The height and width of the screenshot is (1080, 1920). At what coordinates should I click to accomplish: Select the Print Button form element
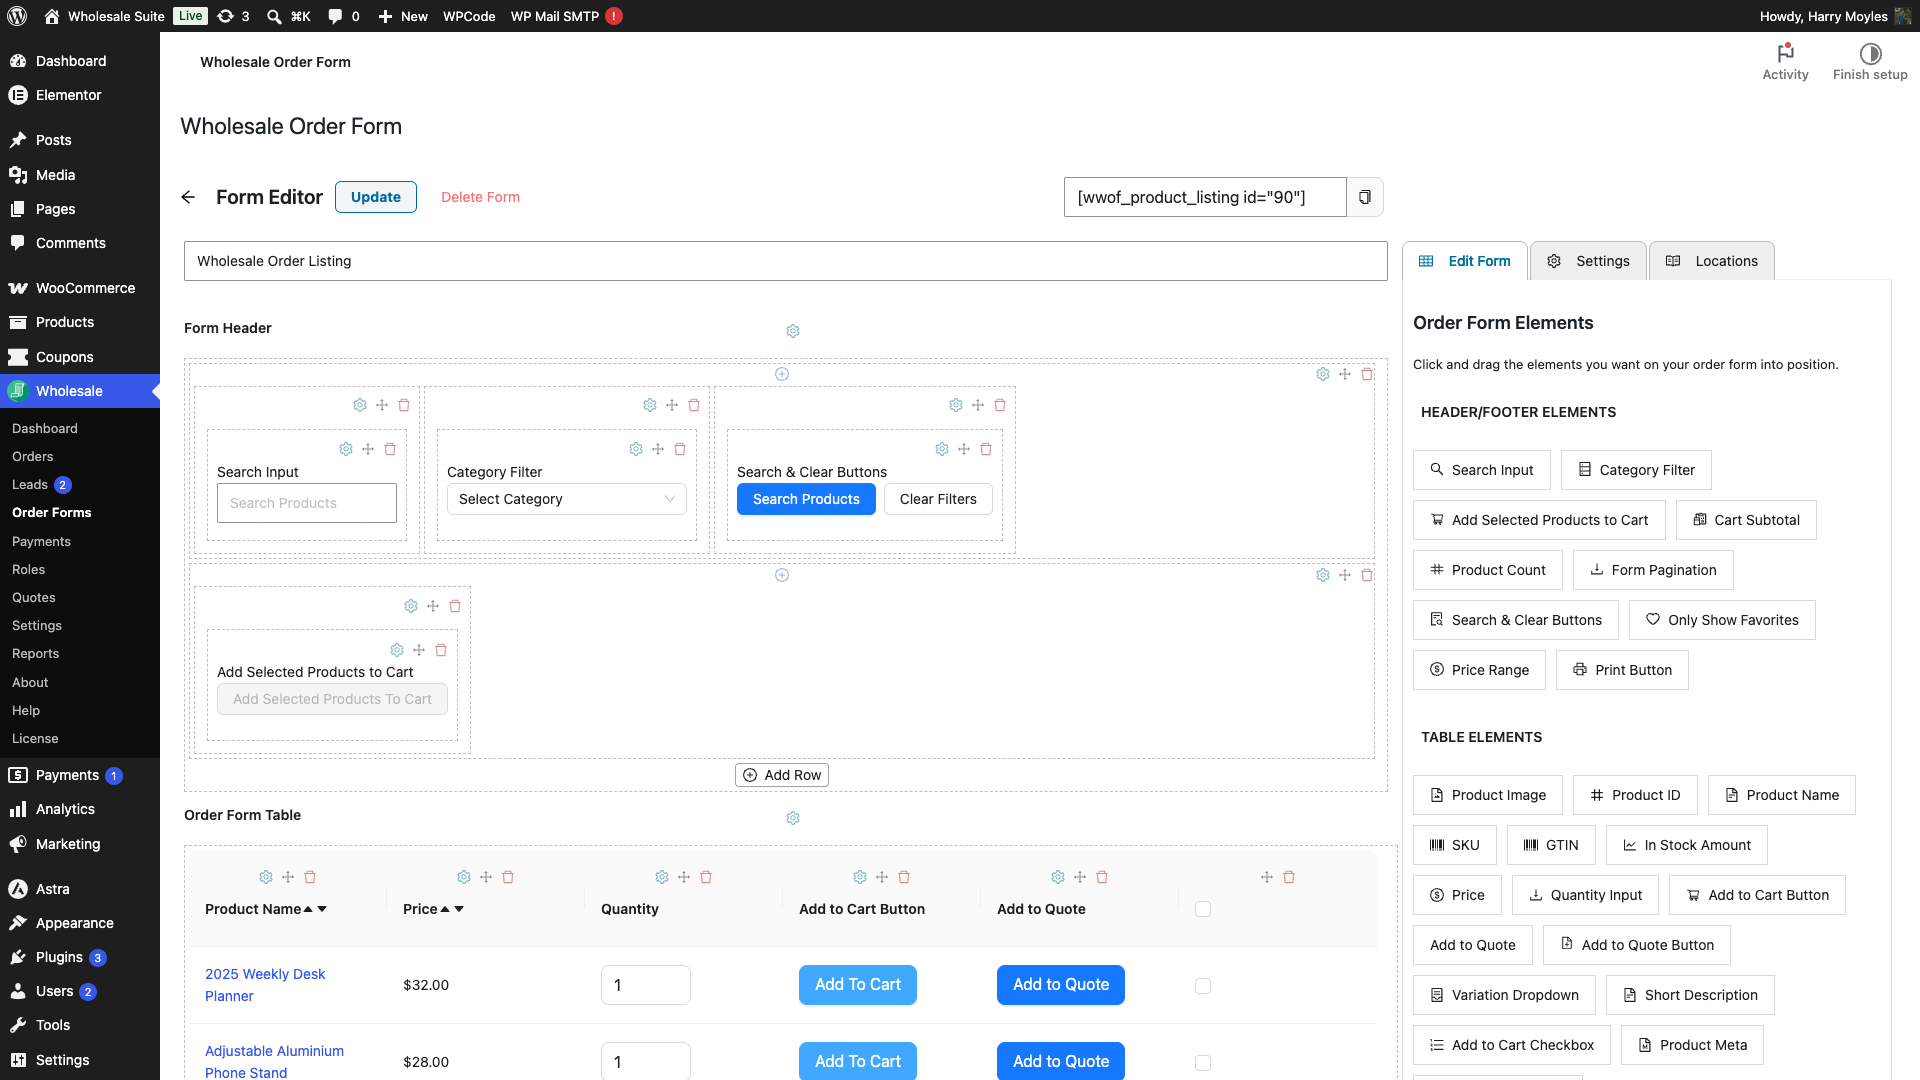coord(1622,670)
